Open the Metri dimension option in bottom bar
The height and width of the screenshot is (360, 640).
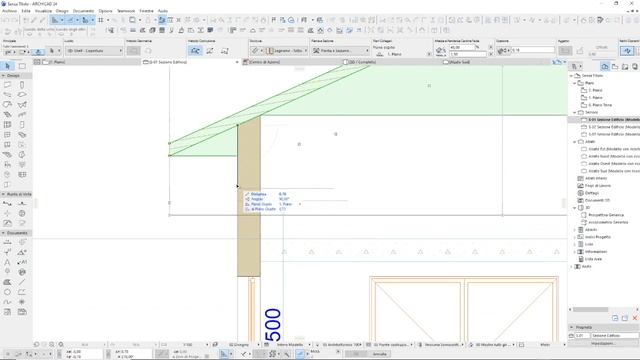point(545,345)
